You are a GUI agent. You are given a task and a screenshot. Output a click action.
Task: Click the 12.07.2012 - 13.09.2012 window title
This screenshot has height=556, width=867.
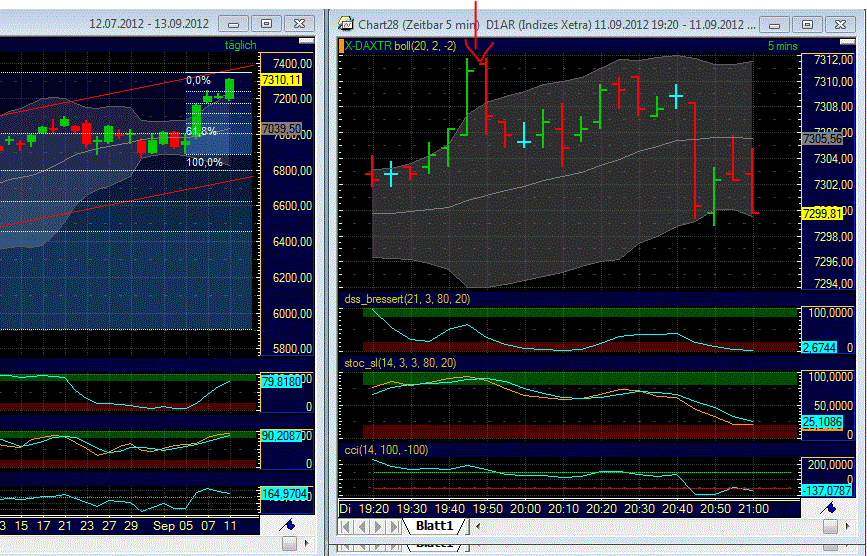click(149, 24)
